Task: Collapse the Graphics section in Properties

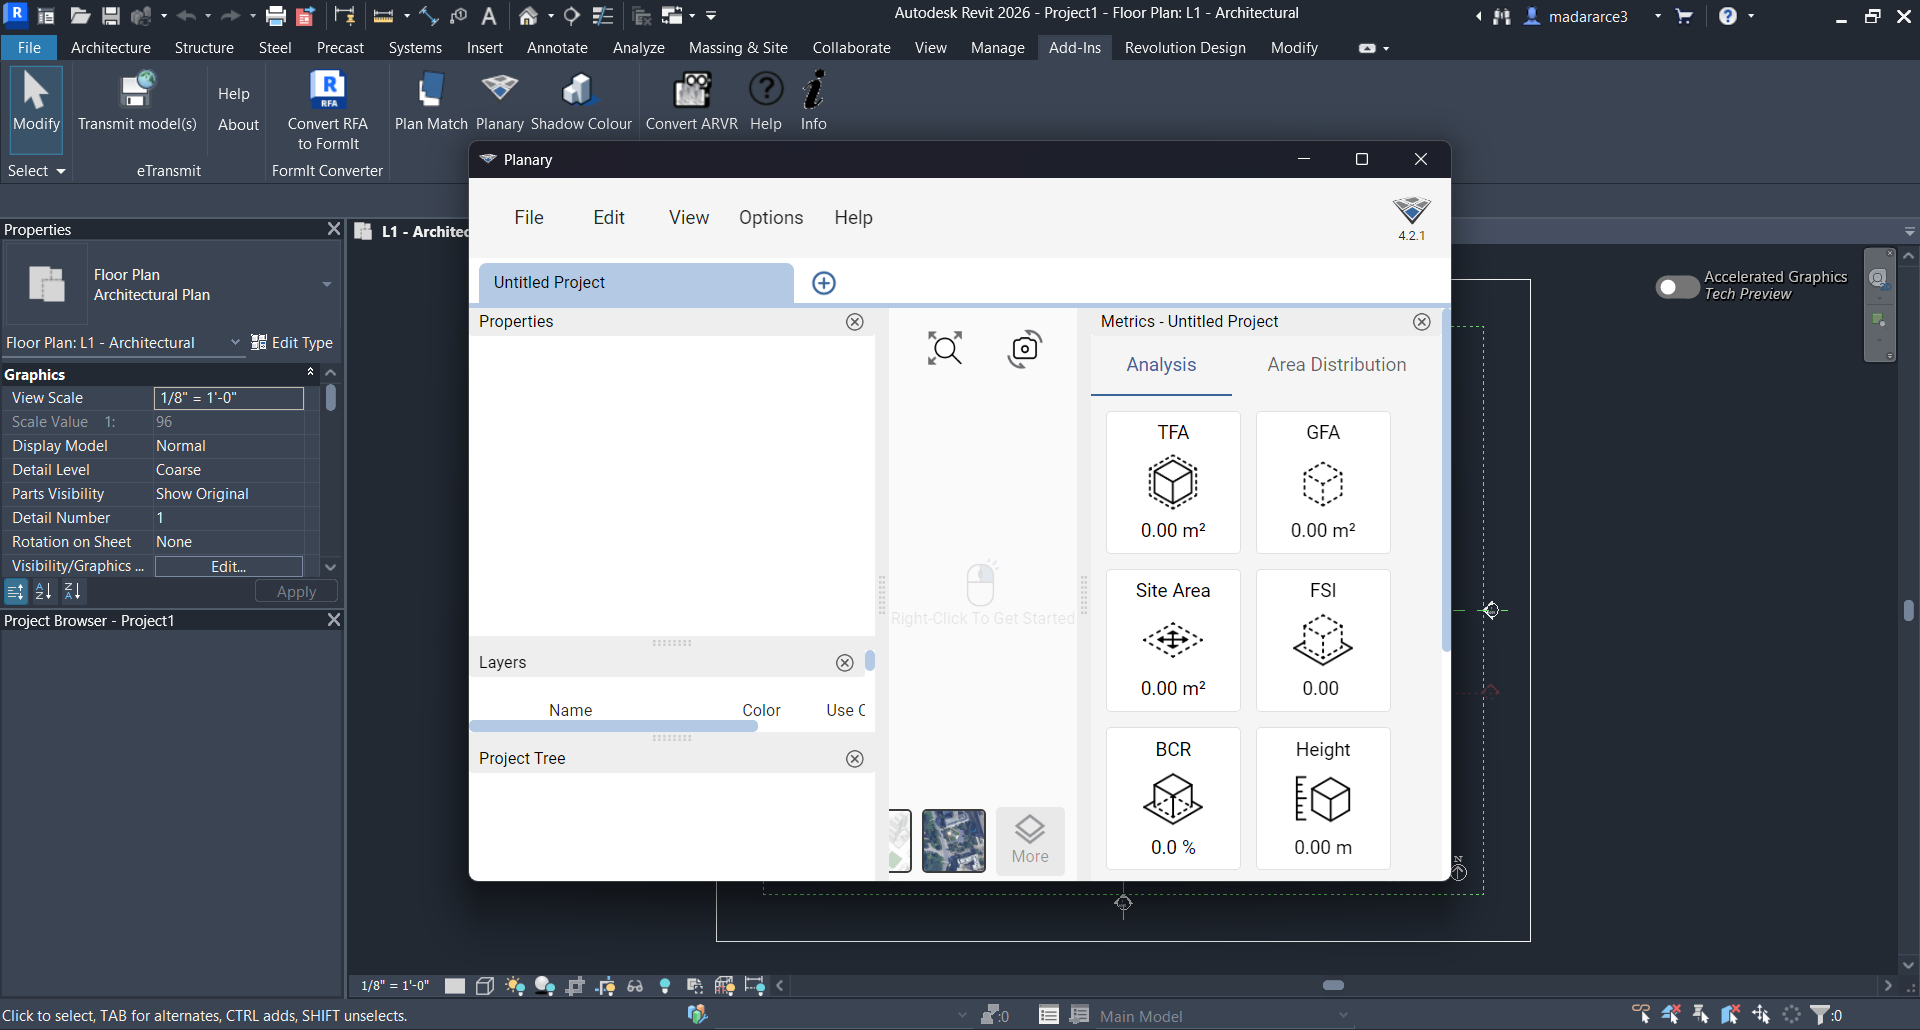Action: point(310,373)
